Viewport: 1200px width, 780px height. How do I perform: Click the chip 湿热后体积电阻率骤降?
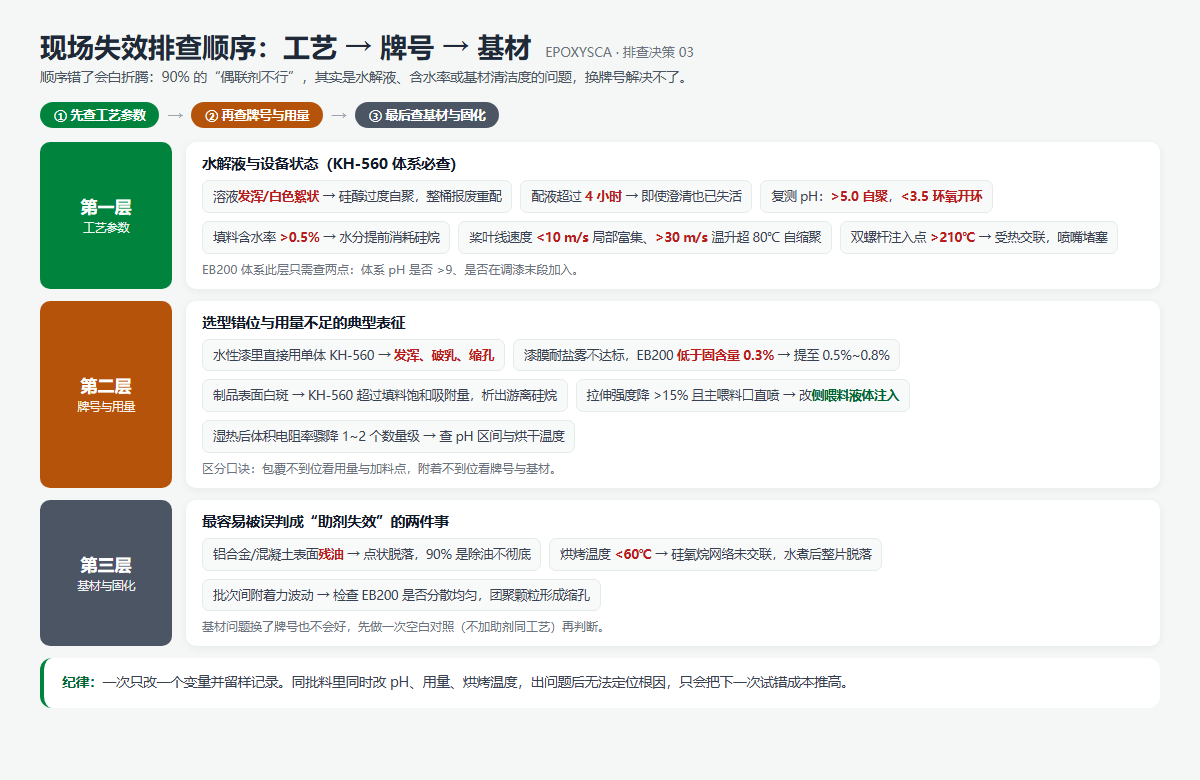coord(388,436)
